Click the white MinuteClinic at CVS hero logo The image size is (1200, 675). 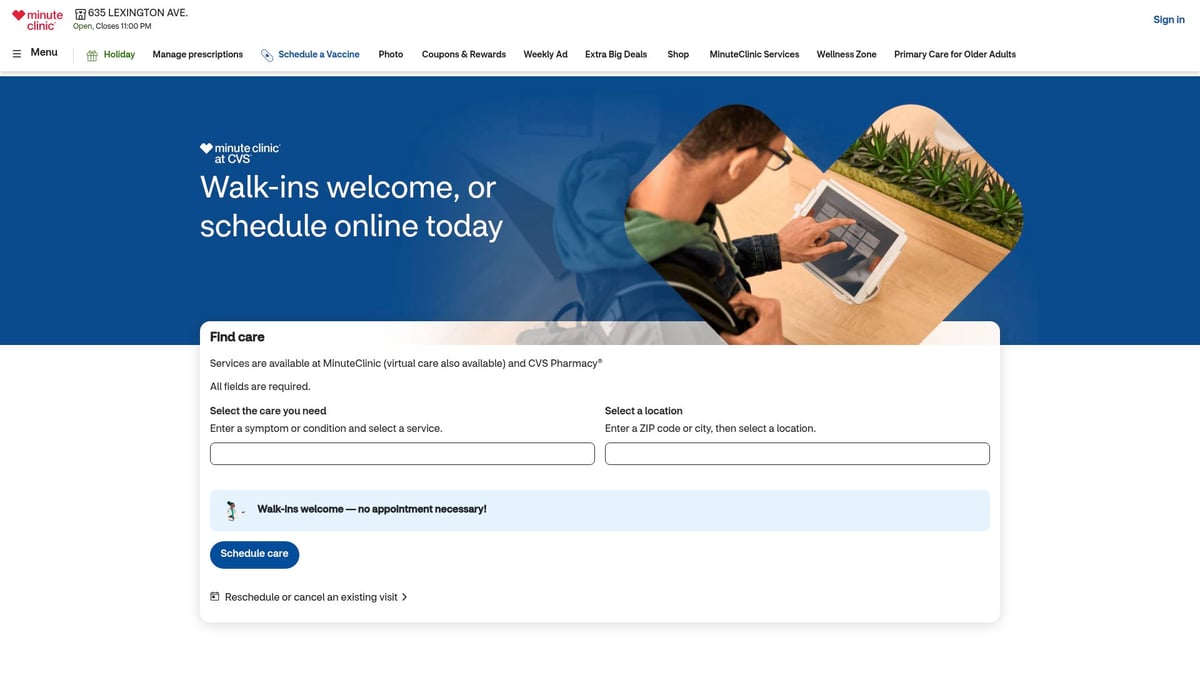click(x=240, y=151)
